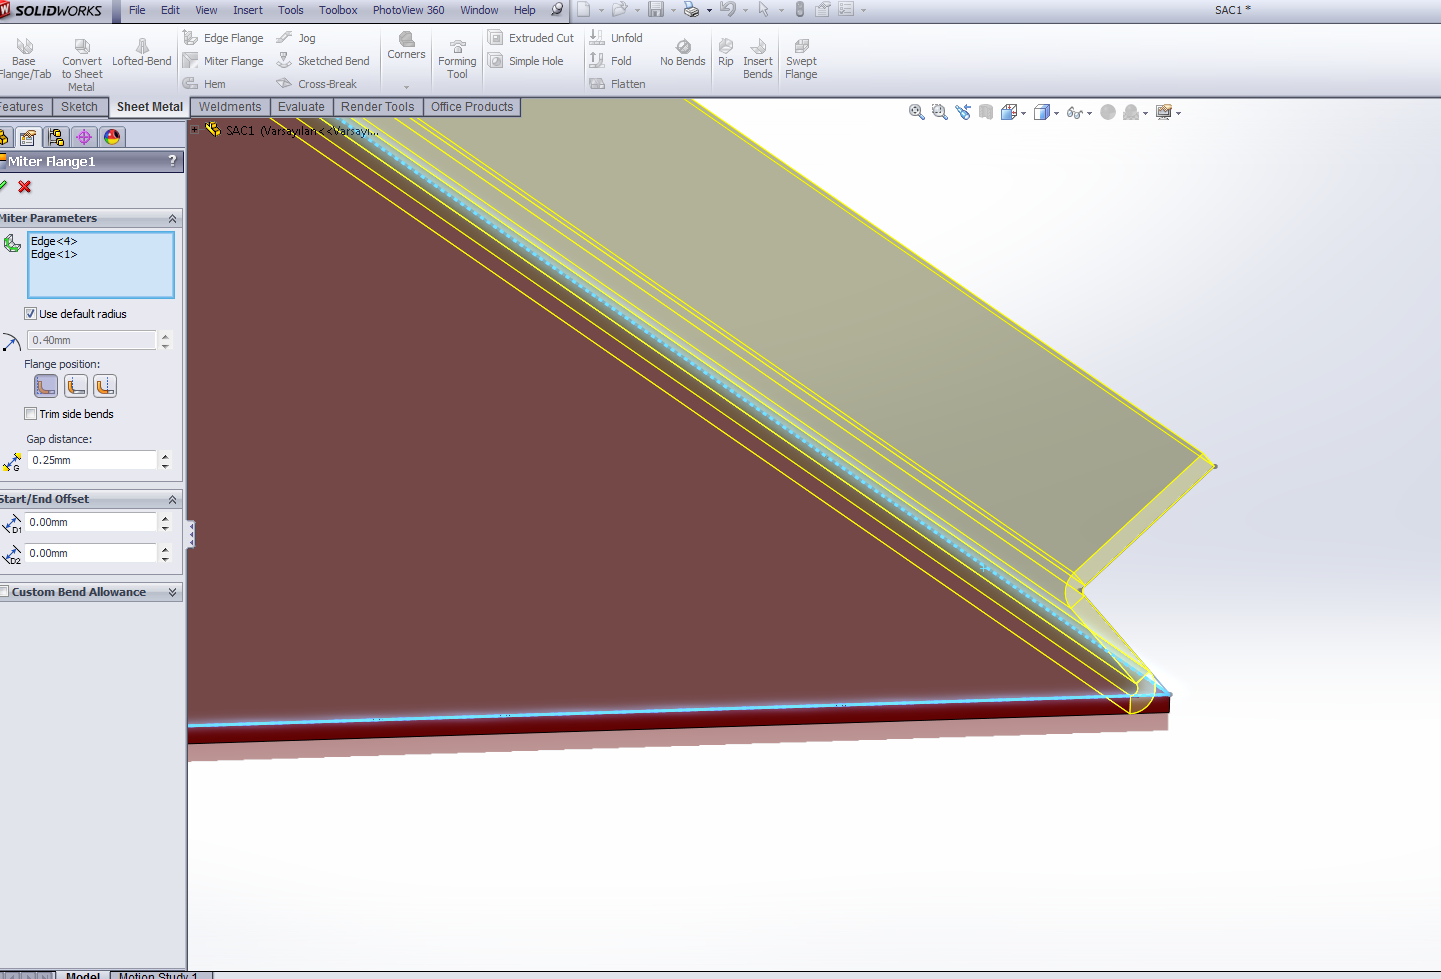Click the Flatten tool
The image size is (1441, 979).
coord(617,84)
